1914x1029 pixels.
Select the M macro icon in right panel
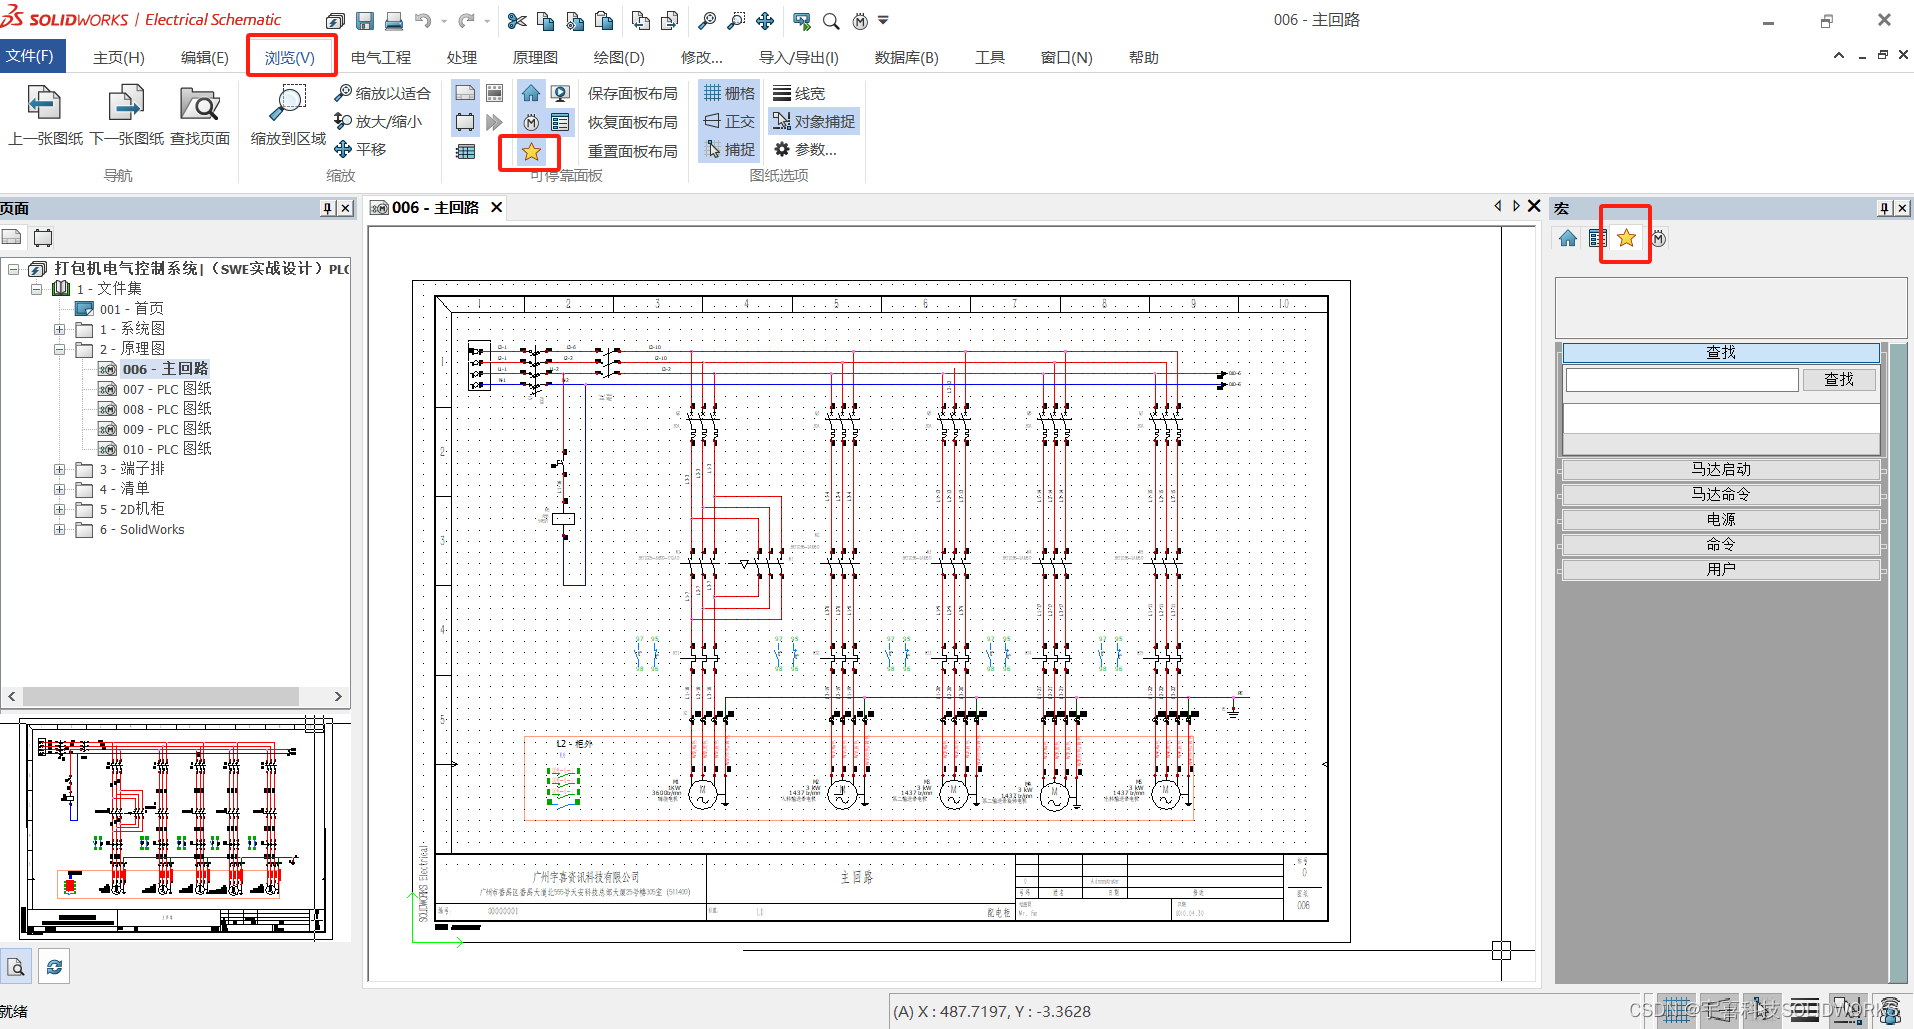(1658, 238)
